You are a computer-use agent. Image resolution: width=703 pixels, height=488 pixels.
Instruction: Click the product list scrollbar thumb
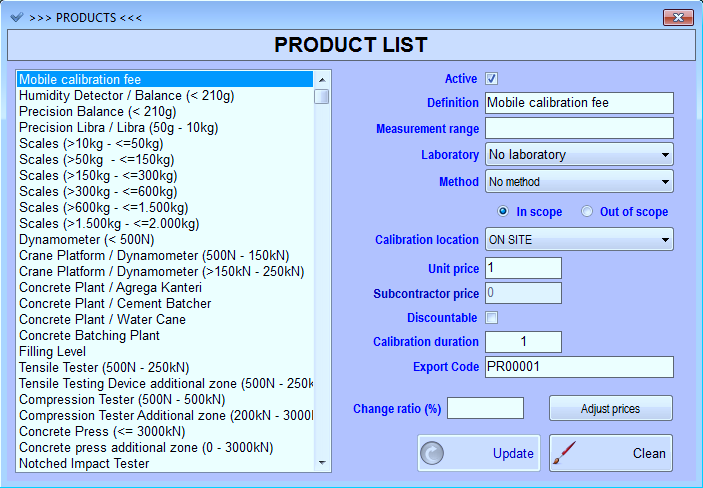tap(321, 96)
